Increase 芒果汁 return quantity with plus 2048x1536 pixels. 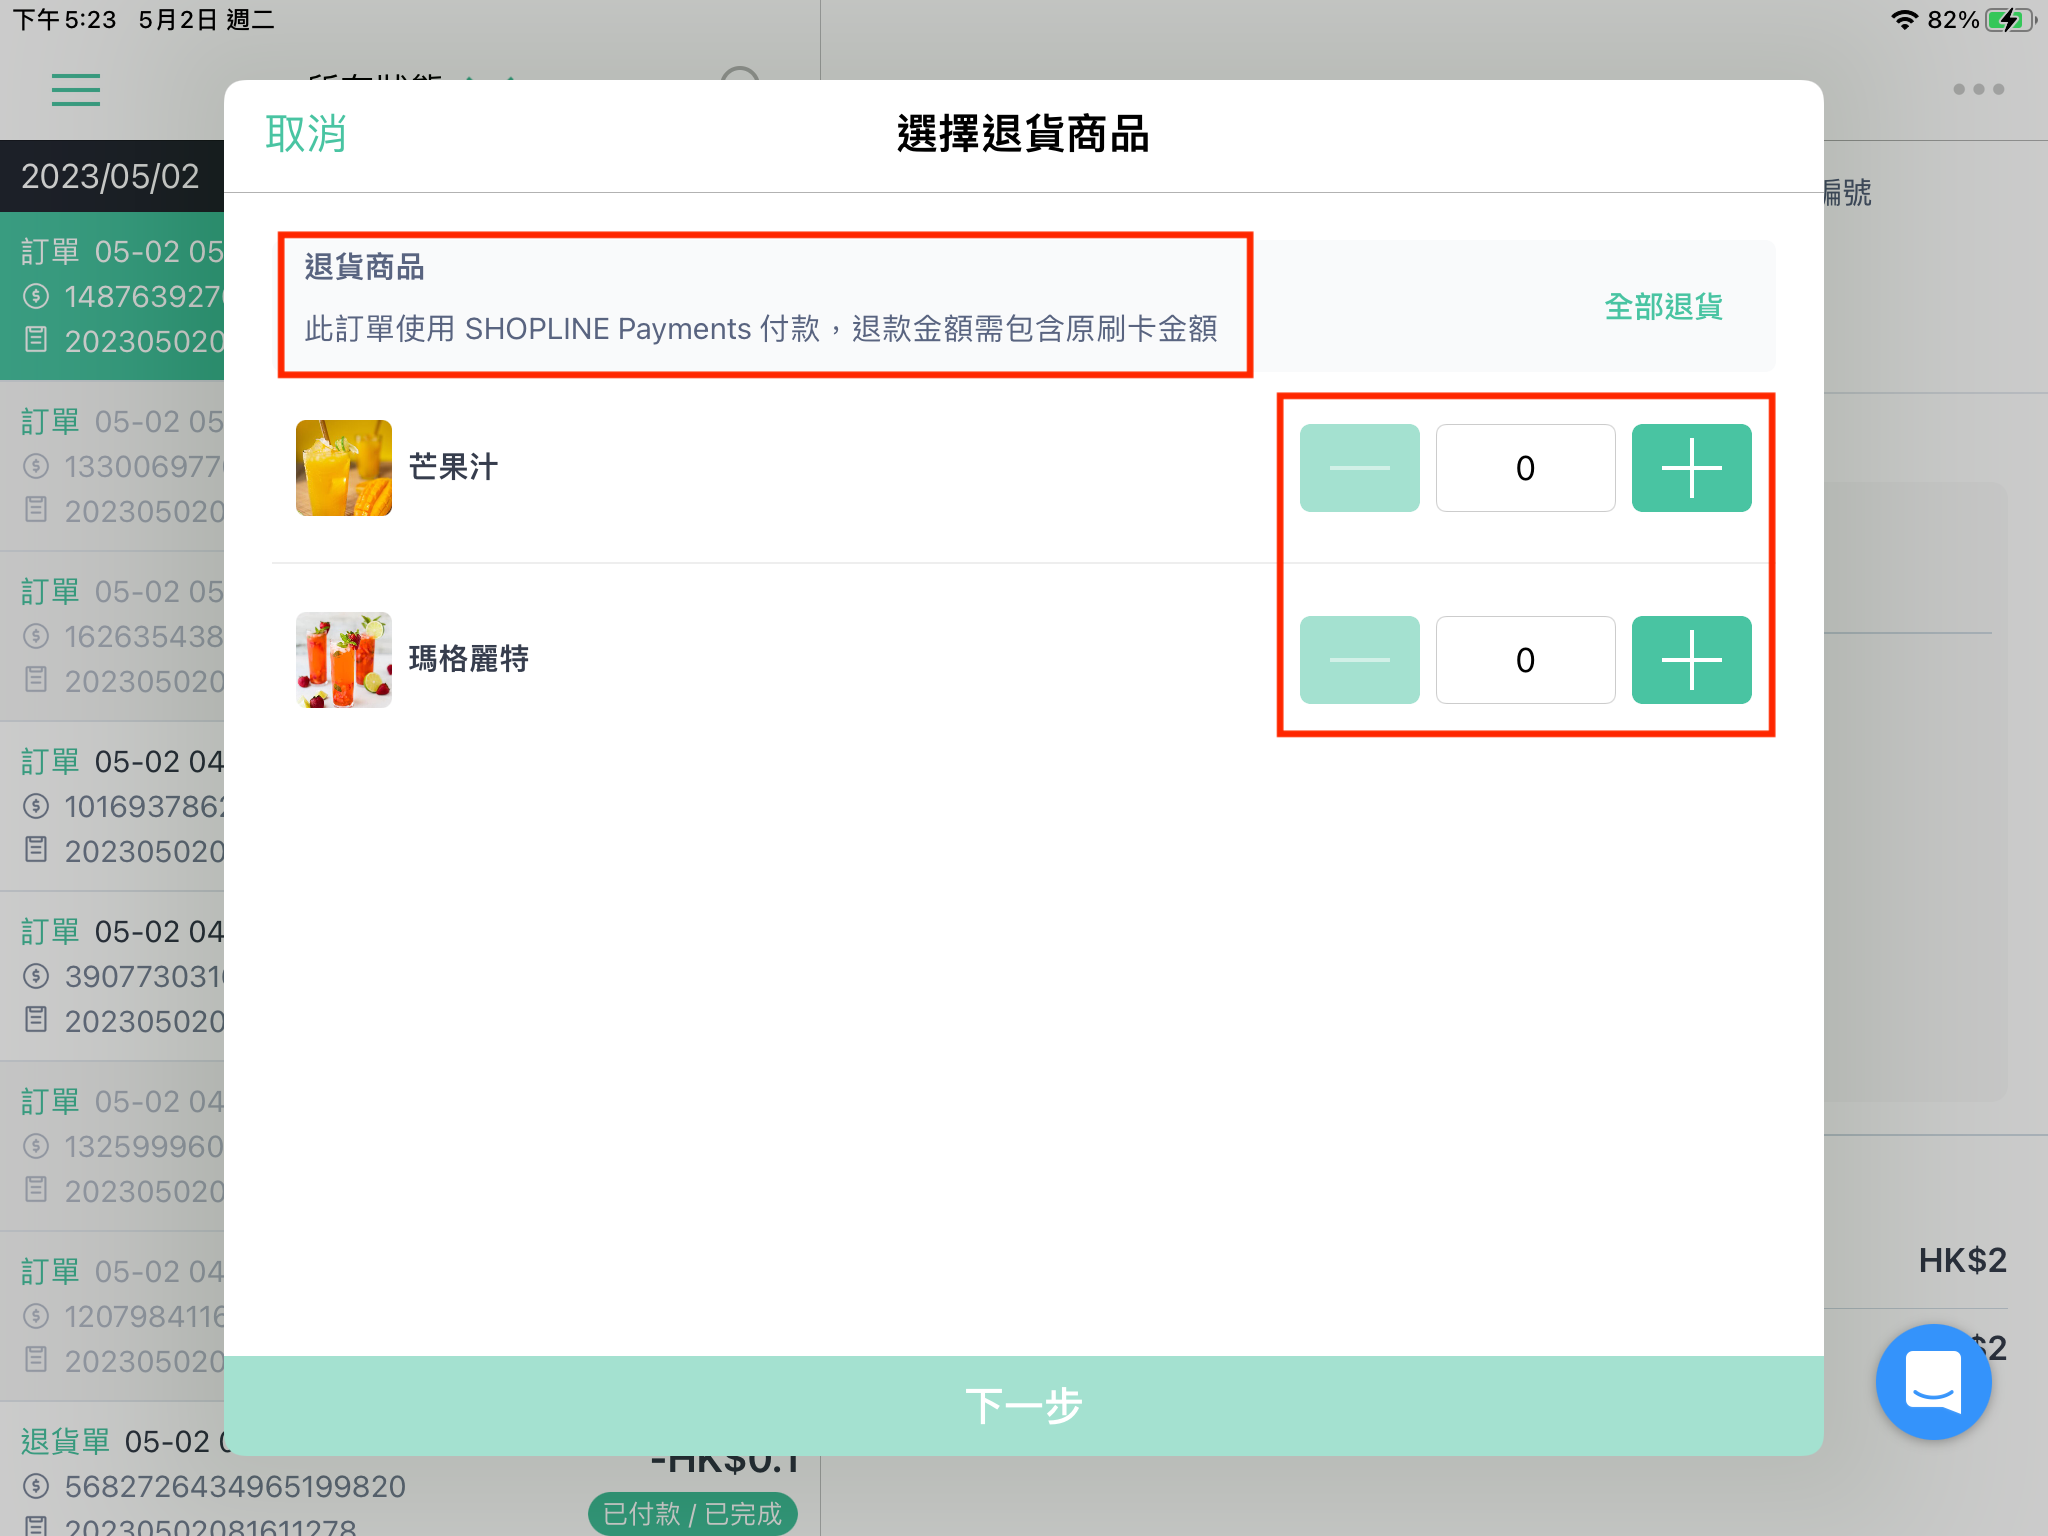(x=1691, y=468)
